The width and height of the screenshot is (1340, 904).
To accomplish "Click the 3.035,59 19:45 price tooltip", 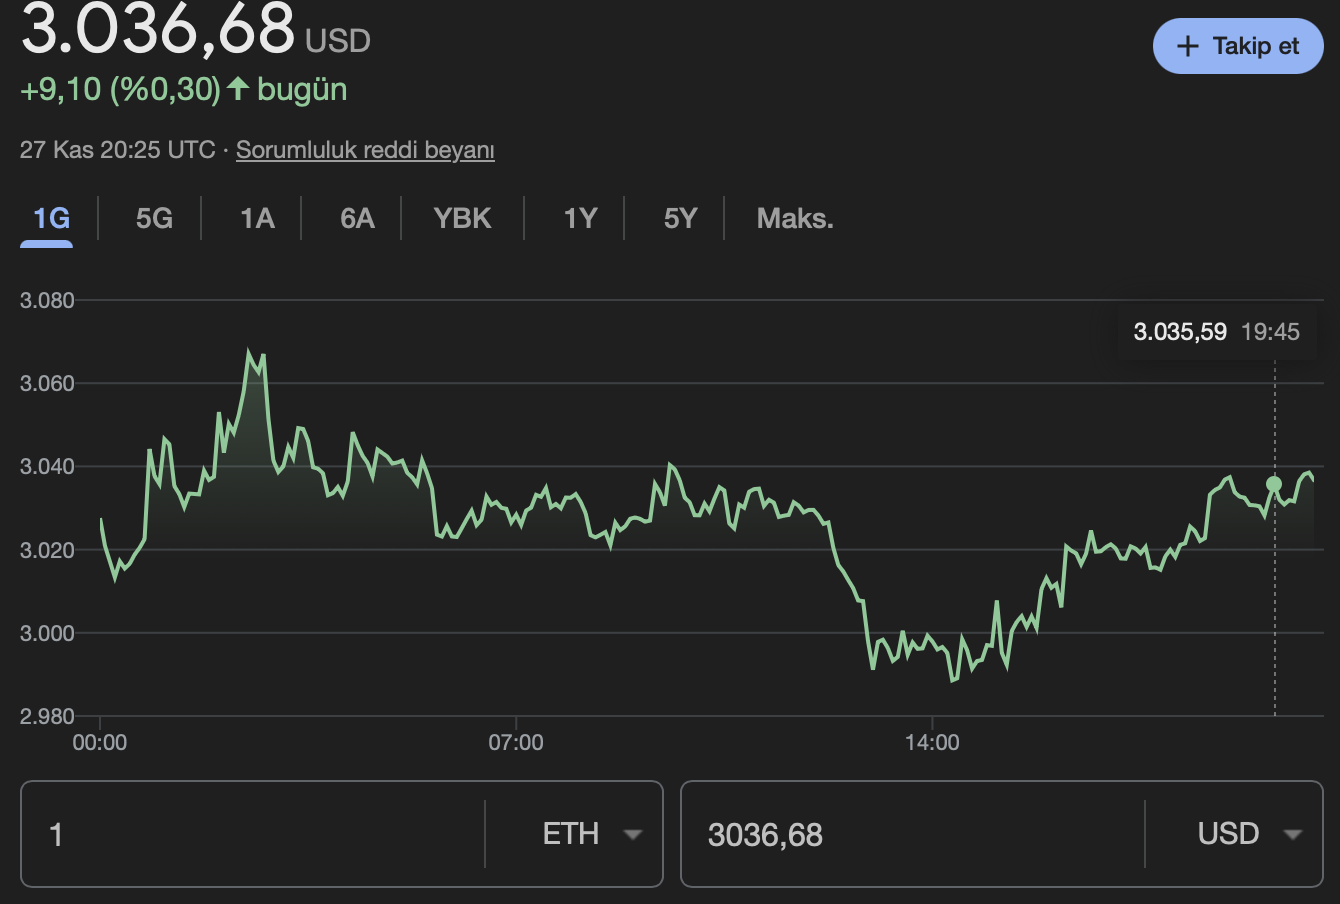I will (1216, 331).
